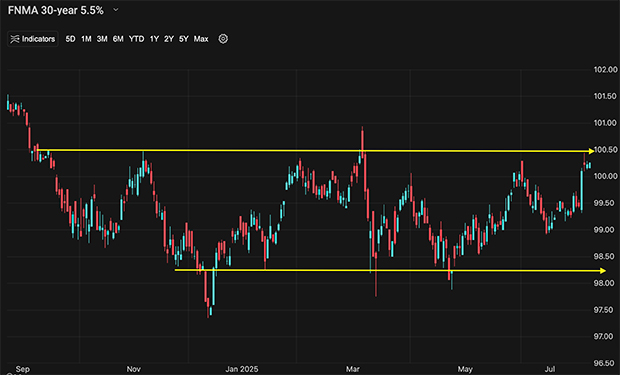Select the 1M time range
The height and width of the screenshot is (375, 620).
[x=86, y=39]
